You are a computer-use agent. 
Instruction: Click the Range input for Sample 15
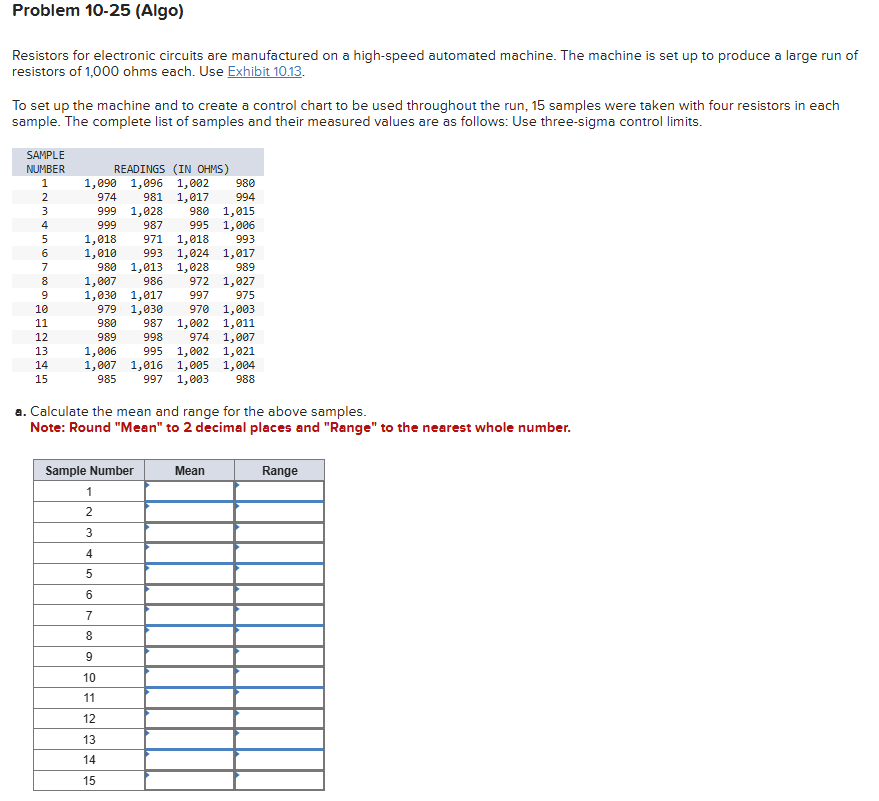pos(279,780)
